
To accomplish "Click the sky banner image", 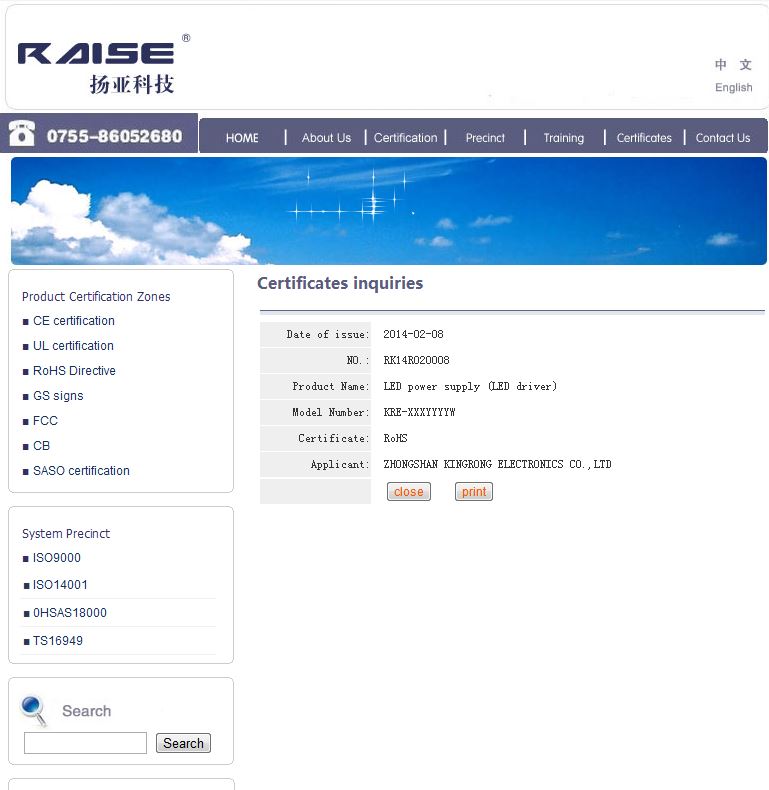I will pos(389,211).
